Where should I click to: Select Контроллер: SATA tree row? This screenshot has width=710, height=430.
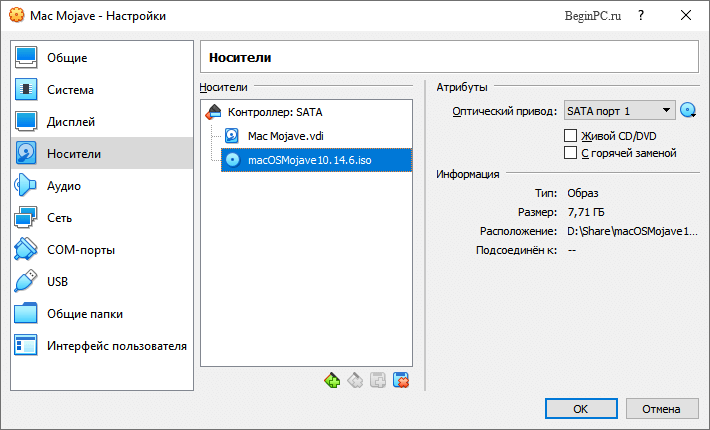307,112
